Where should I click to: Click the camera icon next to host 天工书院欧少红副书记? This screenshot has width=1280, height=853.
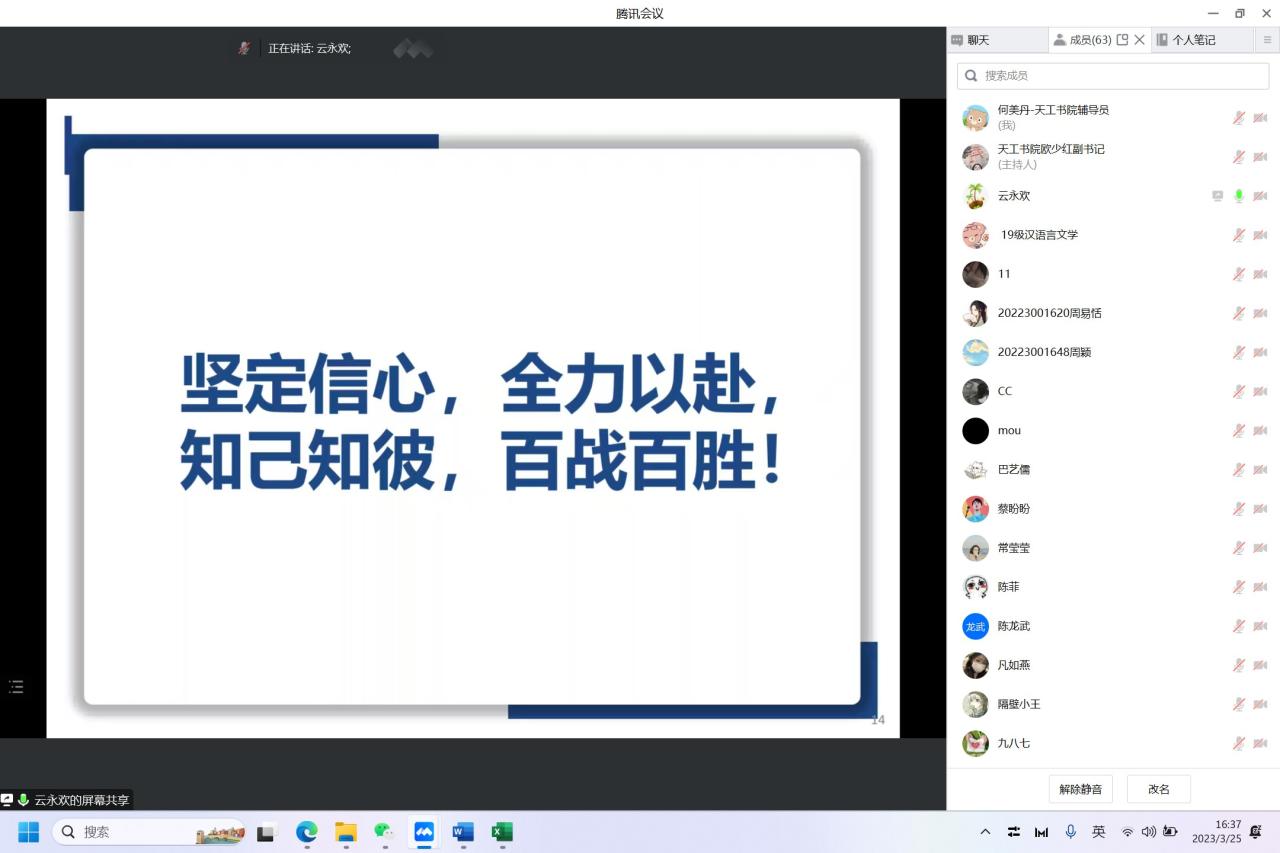coord(1260,157)
